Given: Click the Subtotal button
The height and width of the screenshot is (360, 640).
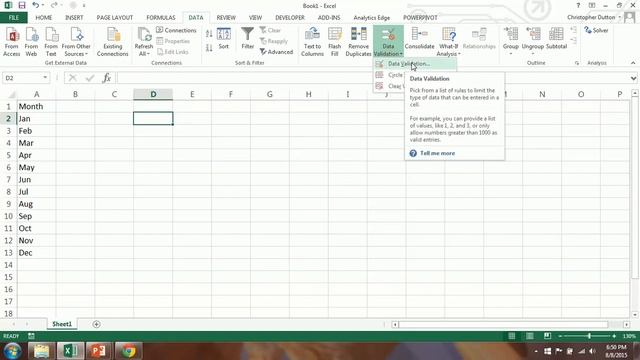Looking at the screenshot, I should click(x=556, y=39).
